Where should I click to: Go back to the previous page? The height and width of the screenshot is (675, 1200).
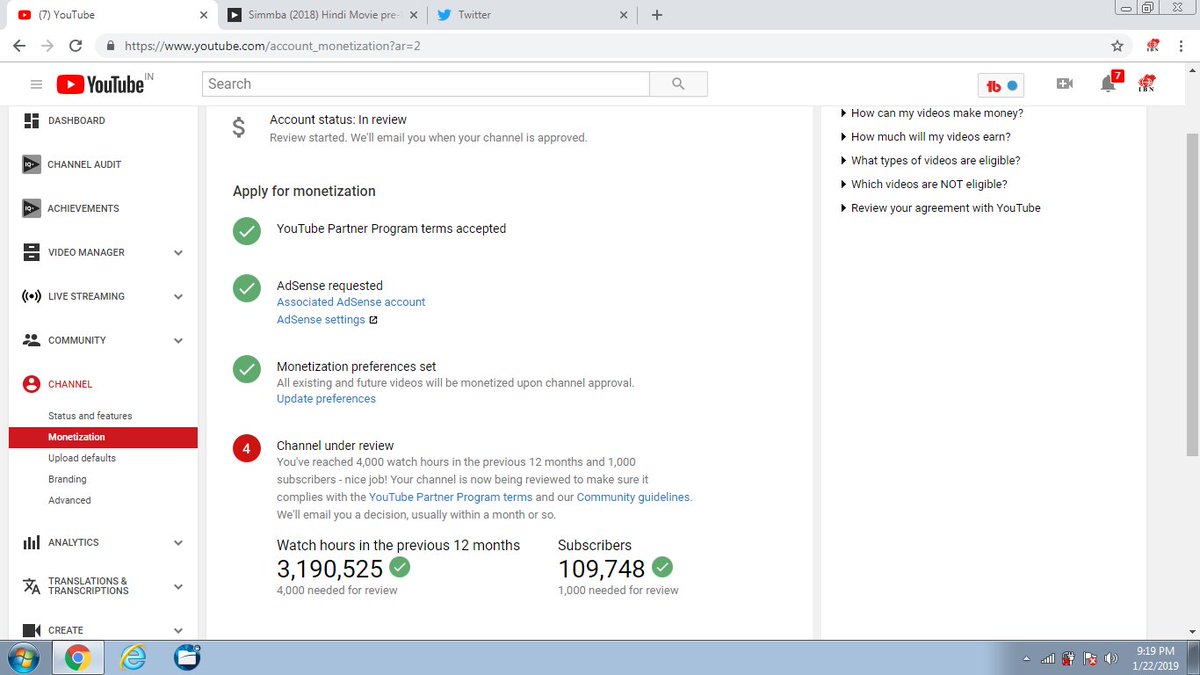[x=19, y=46]
